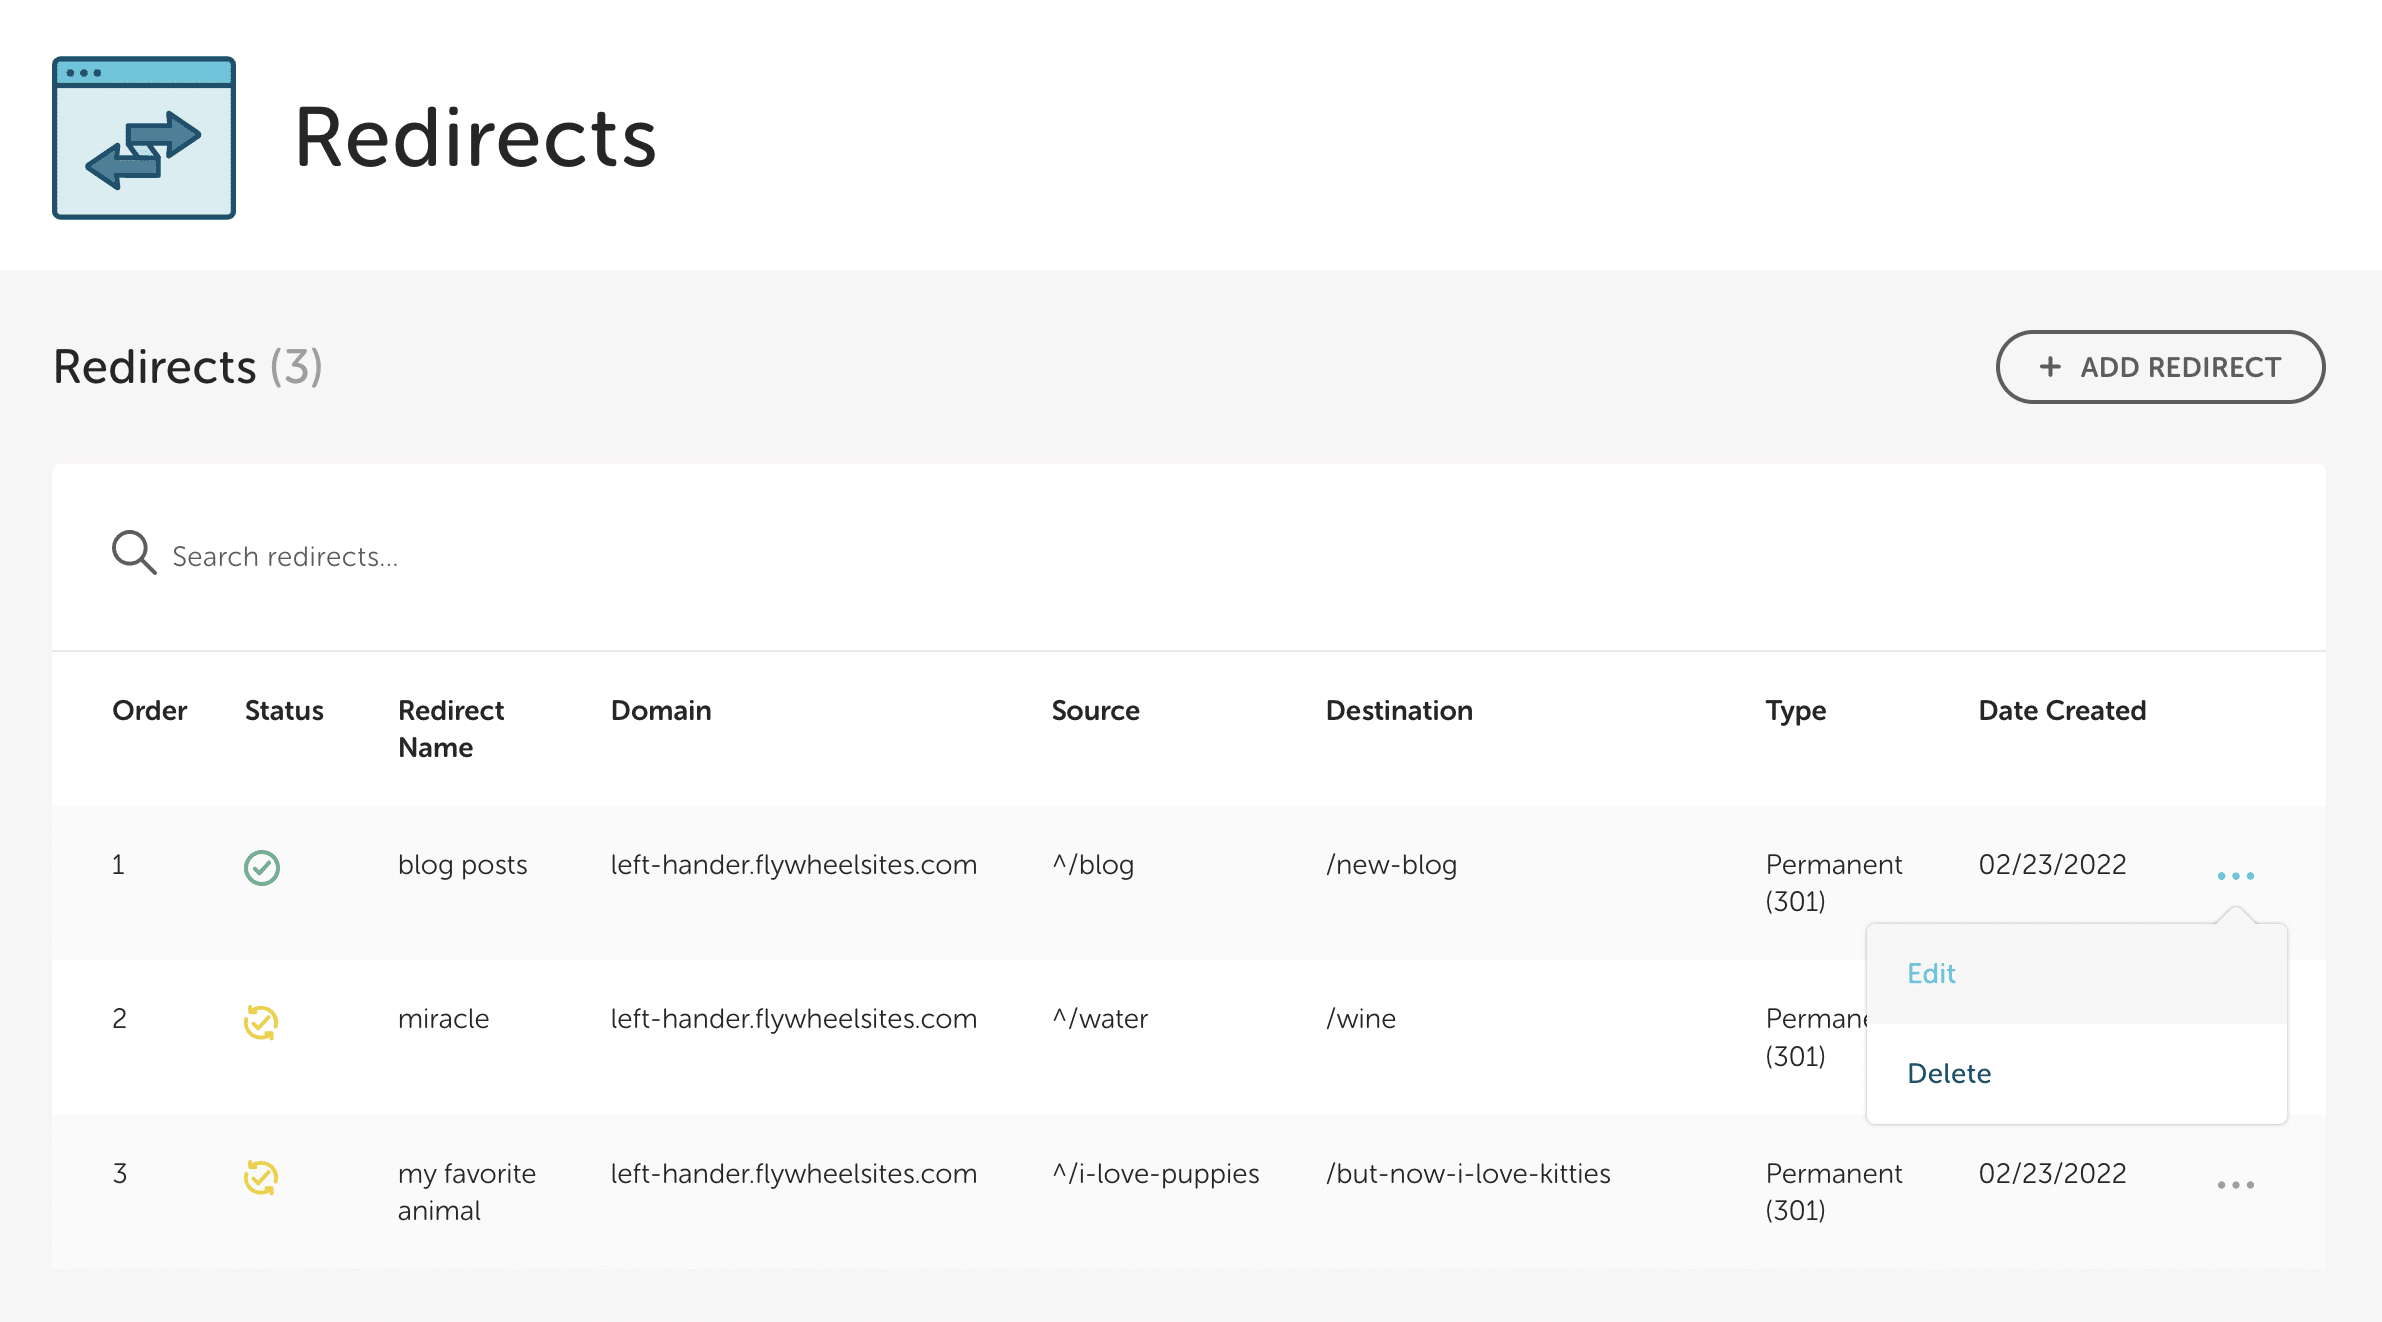Click yellow pending status icon for miracle redirect

[261, 1022]
